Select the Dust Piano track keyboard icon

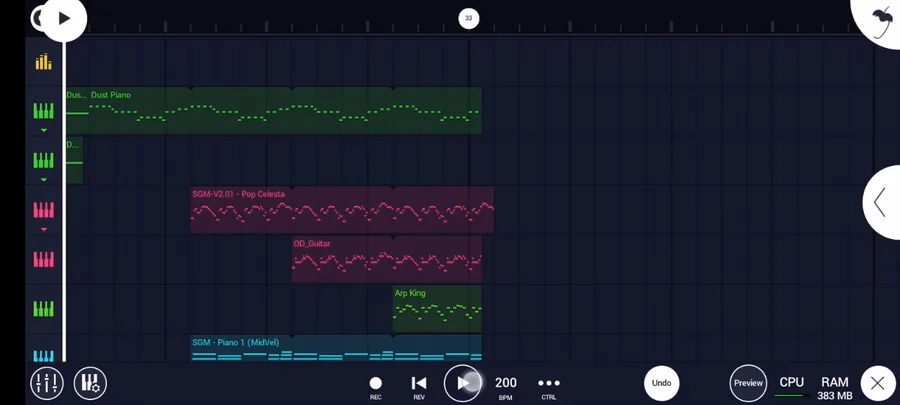(x=44, y=111)
